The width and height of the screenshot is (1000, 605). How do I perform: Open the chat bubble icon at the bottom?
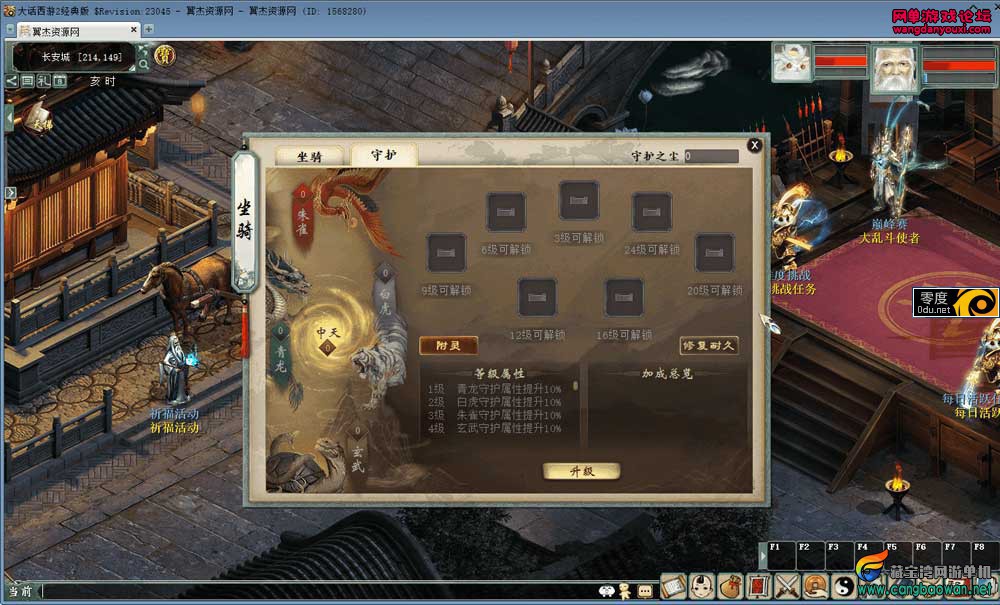coord(645,592)
